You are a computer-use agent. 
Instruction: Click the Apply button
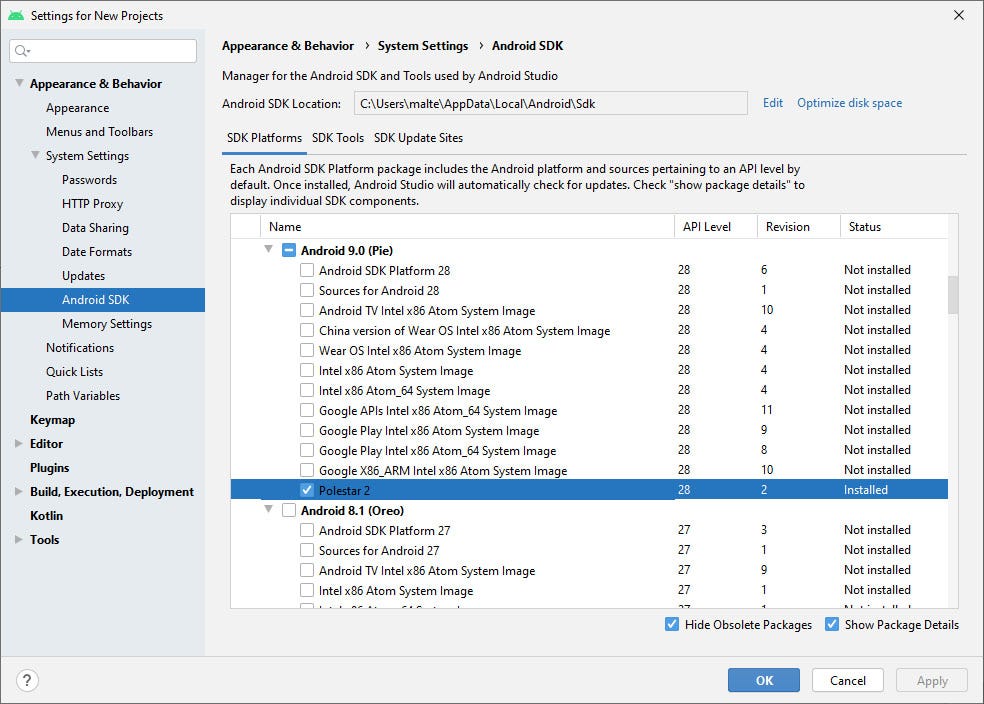click(932, 680)
